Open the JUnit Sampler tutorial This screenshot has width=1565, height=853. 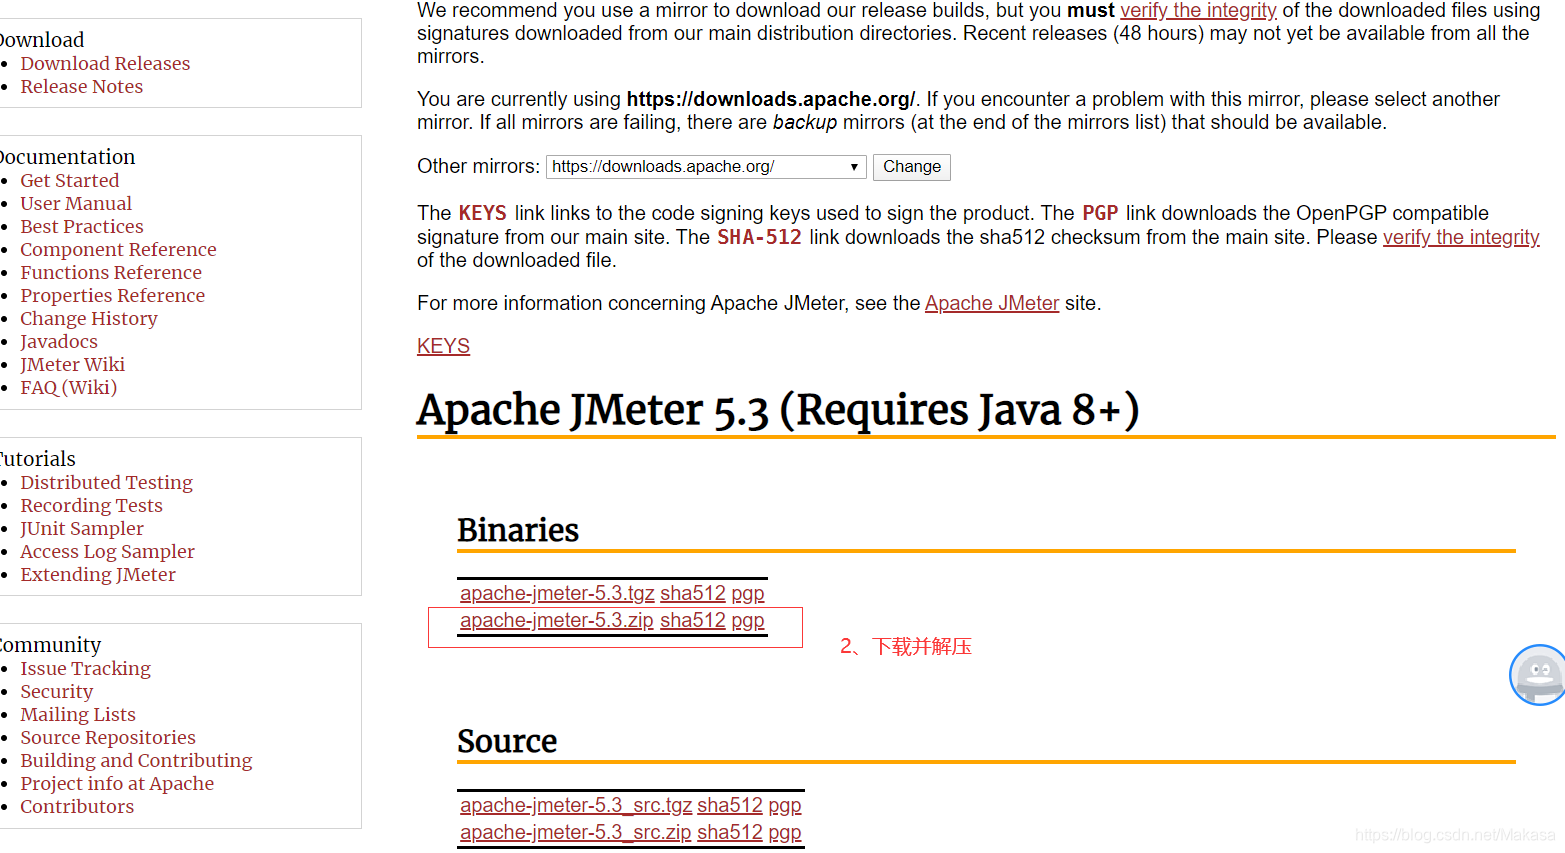(82, 528)
